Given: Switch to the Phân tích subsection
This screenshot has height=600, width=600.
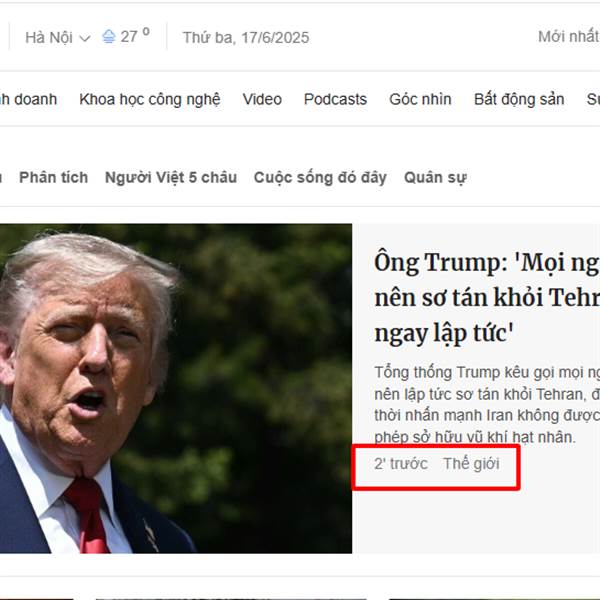Looking at the screenshot, I should click(x=54, y=178).
